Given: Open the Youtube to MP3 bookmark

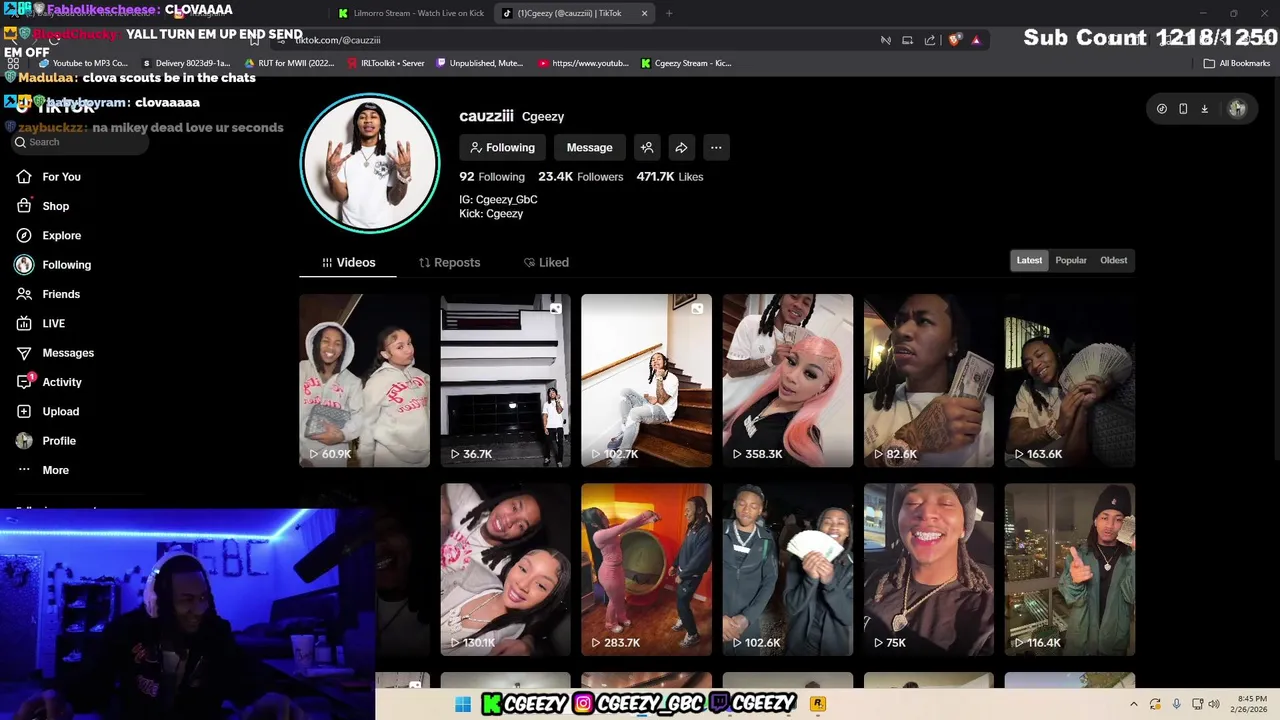Looking at the screenshot, I should click(x=83, y=63).
